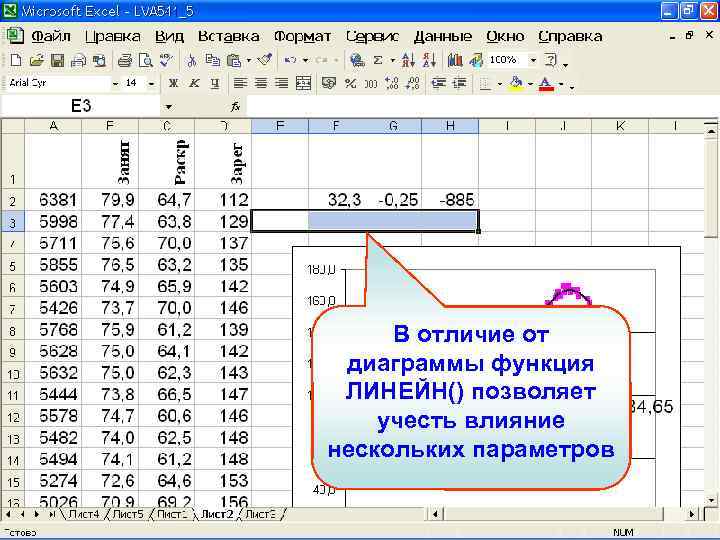Select column header K
720x540 pixels.
pos(620,126)
